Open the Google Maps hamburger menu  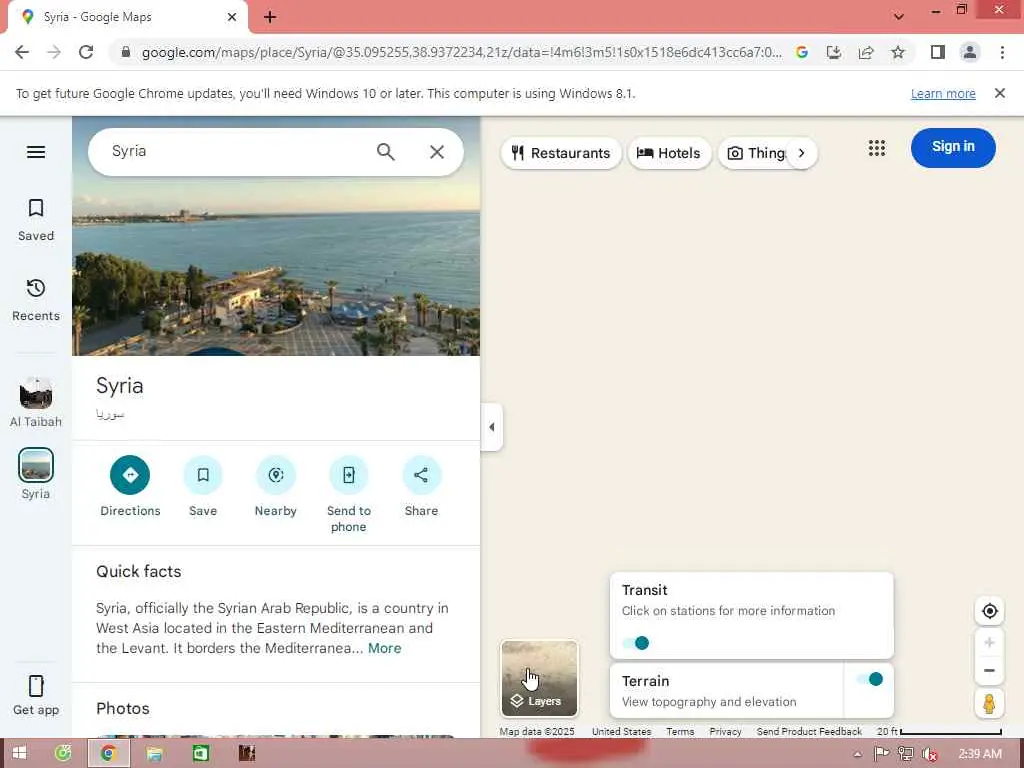(x=36, y=152)
